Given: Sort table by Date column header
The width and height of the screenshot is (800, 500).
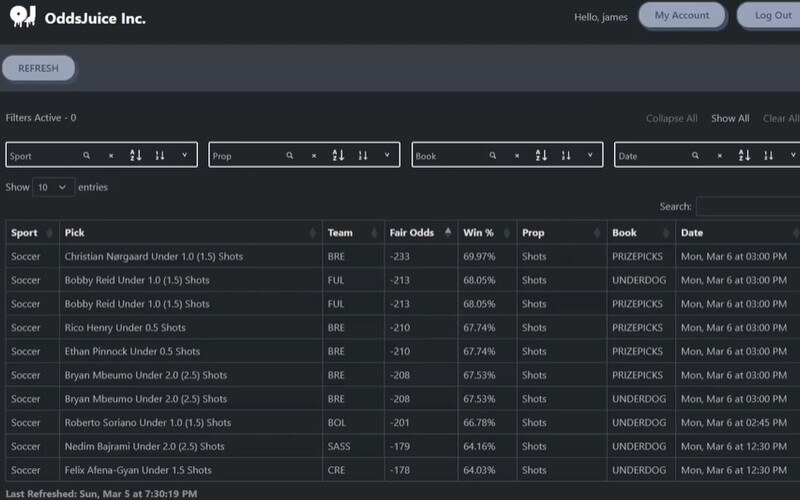Looking at the screenshot, I should (738, 233).
